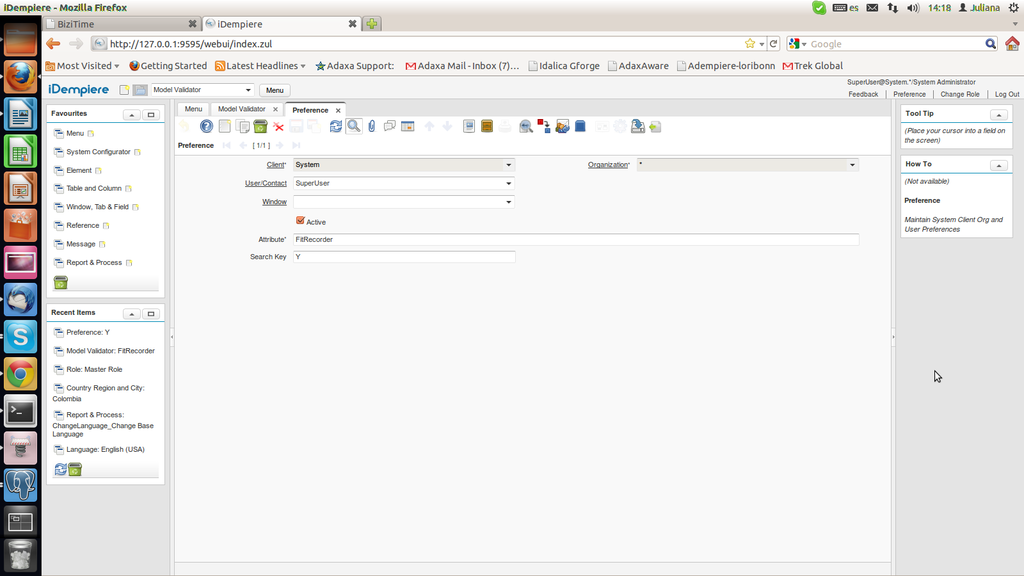1024x576 pixels.
Task: Switch to the Model Validator tab
Action: [x=242, y=109]
